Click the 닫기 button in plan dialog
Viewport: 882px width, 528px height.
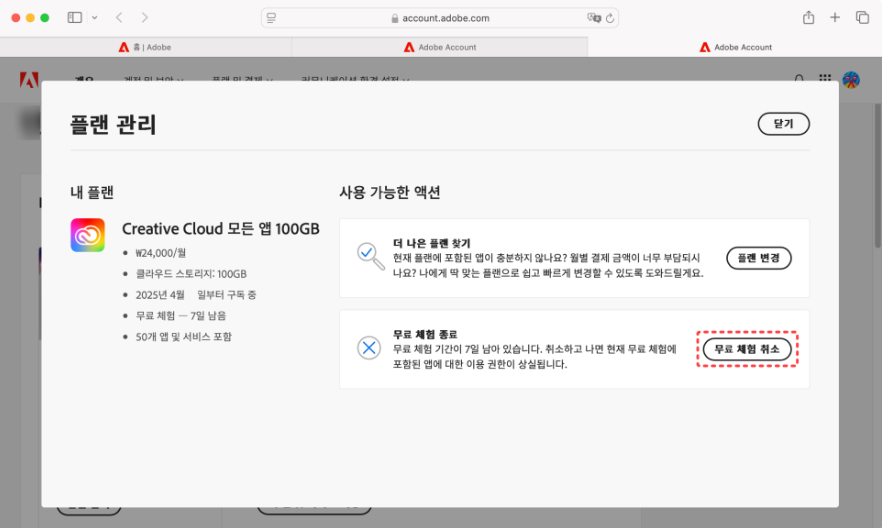tap(783, 124)
